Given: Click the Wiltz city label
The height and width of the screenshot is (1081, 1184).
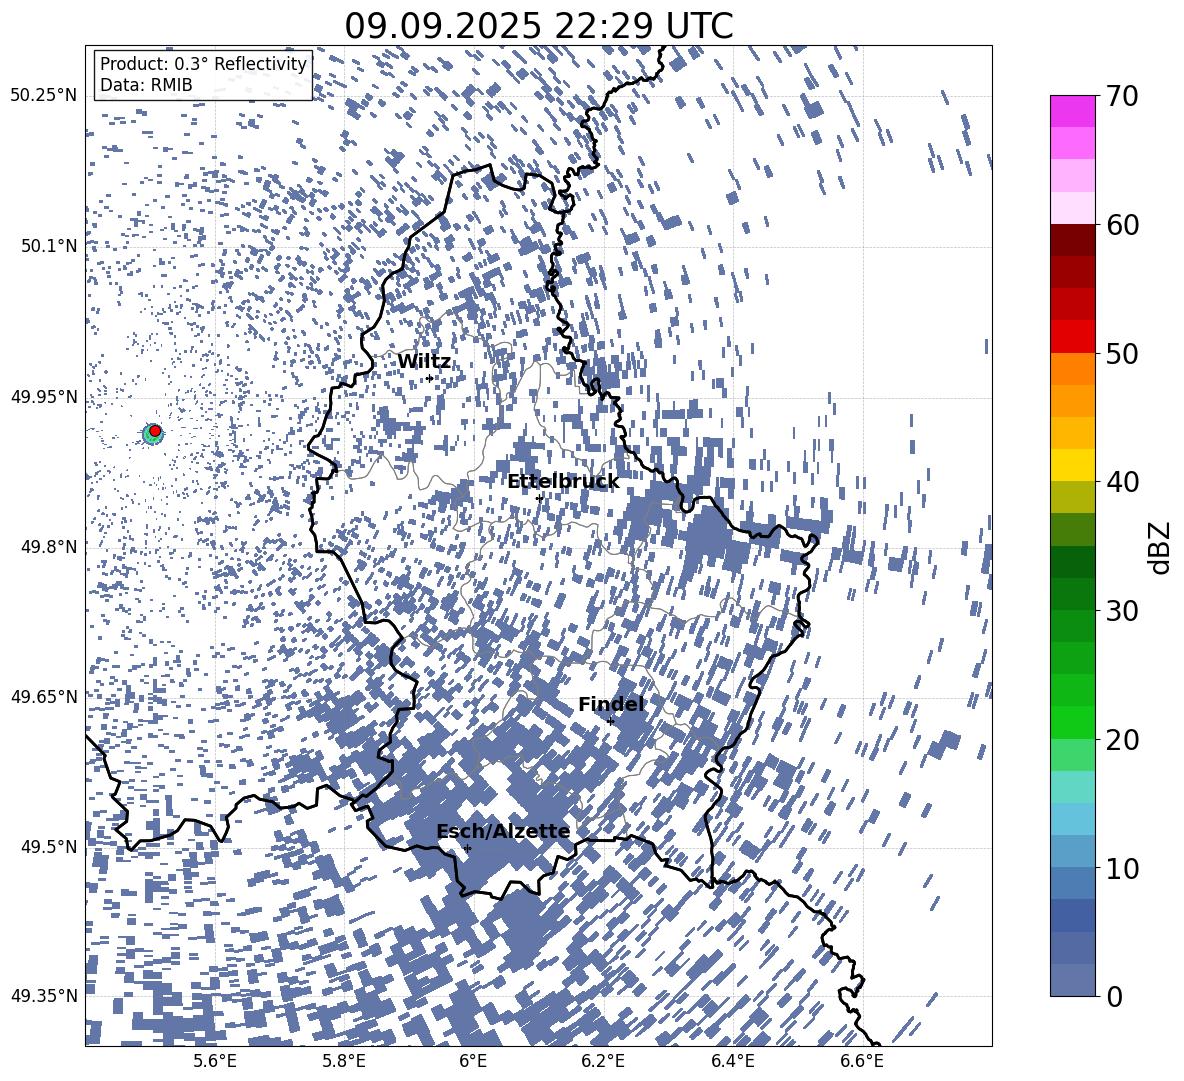Looking at the screenshot, I should click(x=424, y=362).
